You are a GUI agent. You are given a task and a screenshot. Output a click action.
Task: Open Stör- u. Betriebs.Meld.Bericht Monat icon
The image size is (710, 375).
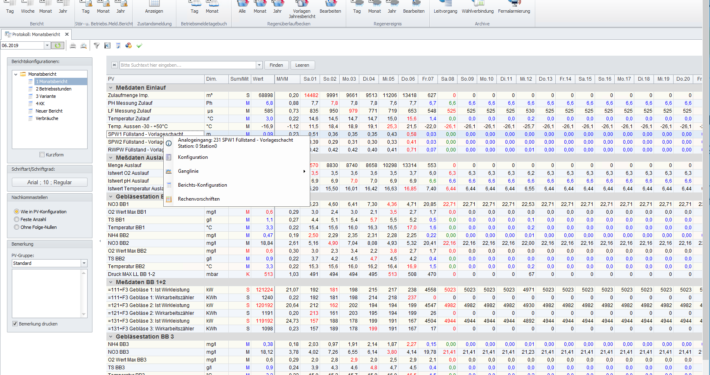pyautogui.click(x=103, y=7)
